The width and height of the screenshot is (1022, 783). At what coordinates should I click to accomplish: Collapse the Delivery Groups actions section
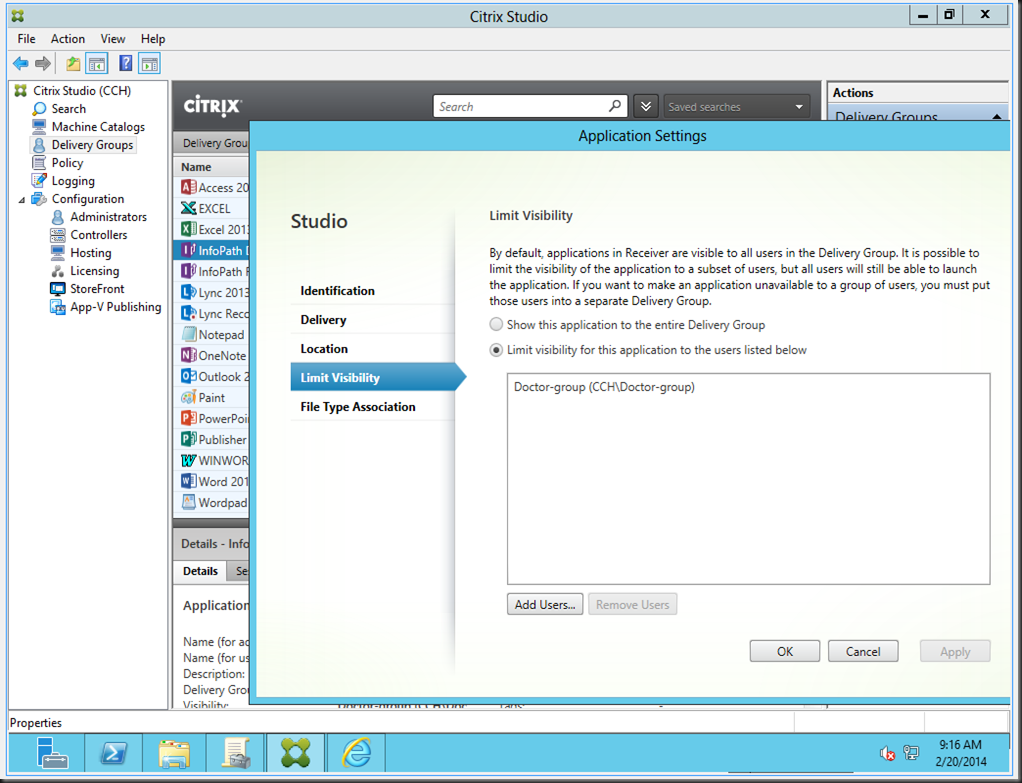997,117
